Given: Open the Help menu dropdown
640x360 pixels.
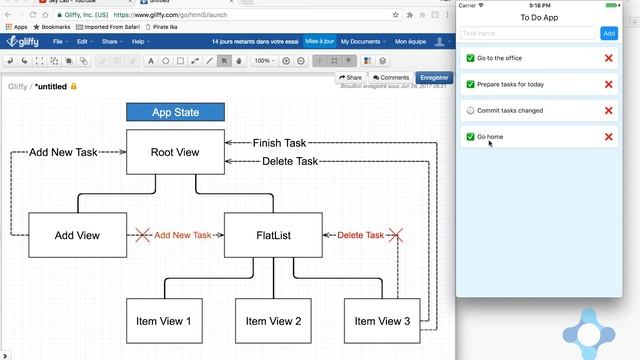Looking at the screenshot, I should [x=140, y=42].
